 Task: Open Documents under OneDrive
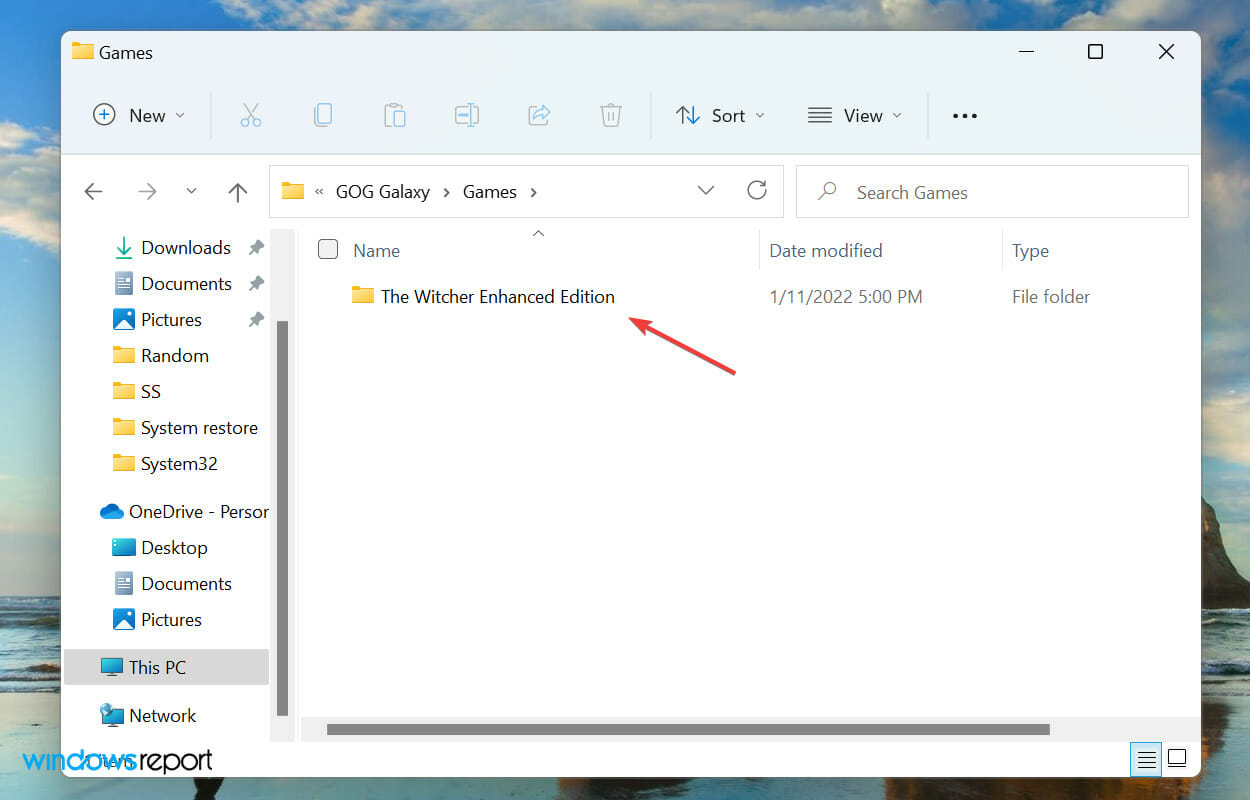(x=173, y=583)
